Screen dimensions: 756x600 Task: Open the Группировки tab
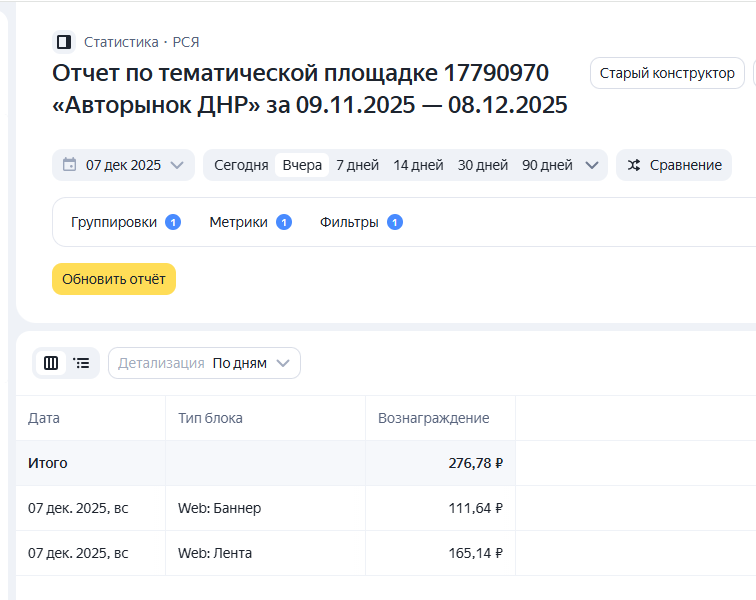pyautogui.click(x=114, y=222)
